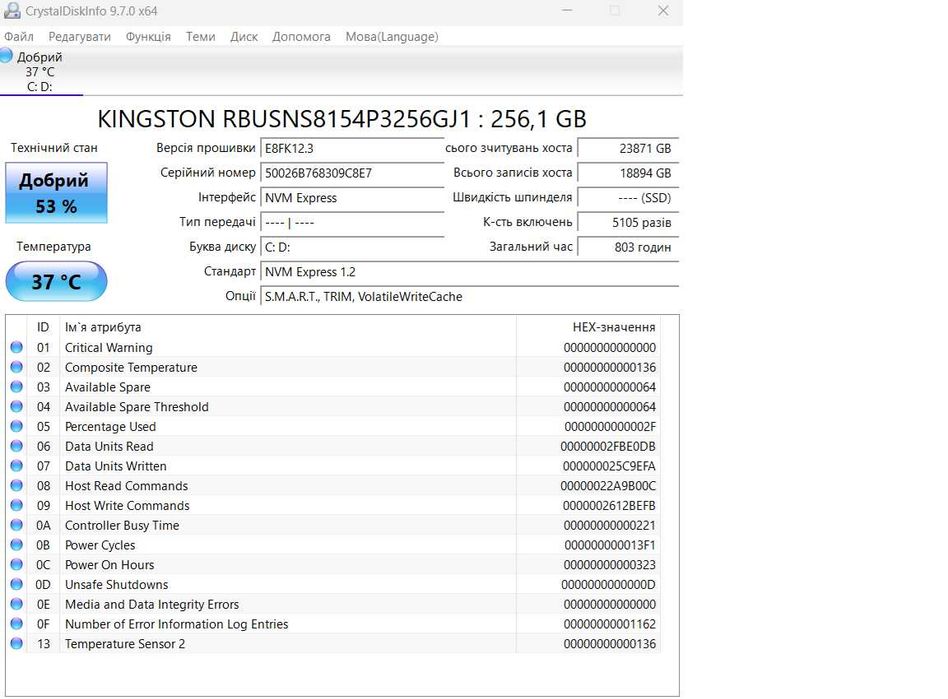
Task: Click the power-on hours value 803 годин
Action: click(x=628, y=247)
